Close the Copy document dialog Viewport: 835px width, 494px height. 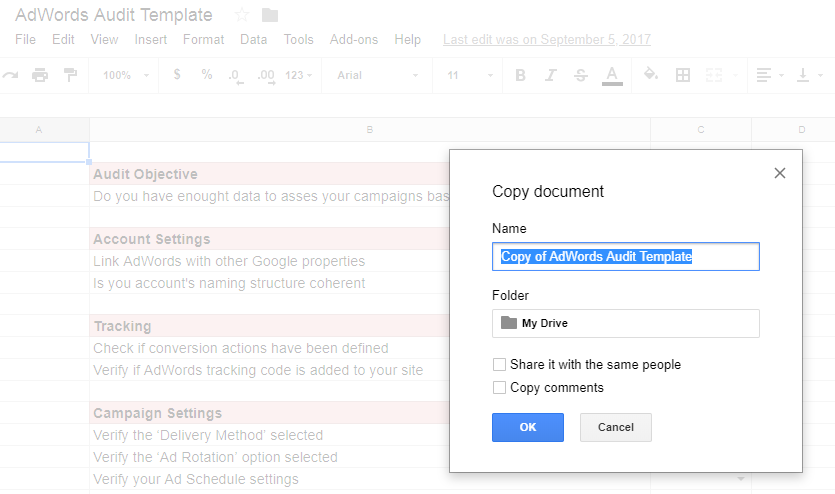point(780,173)
